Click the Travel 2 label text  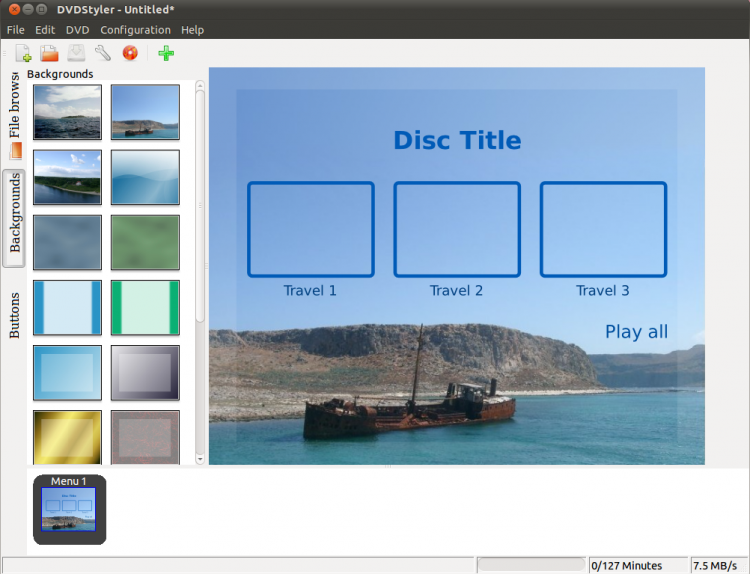pos(456,290)
